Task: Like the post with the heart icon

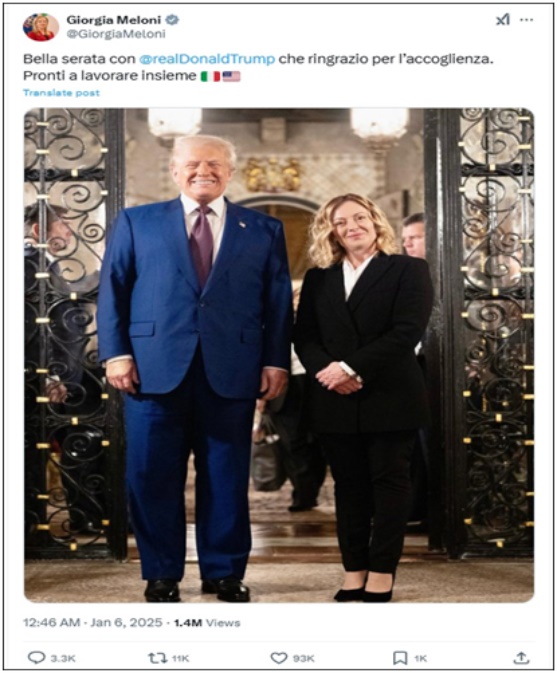Action: tap(279, 658)
